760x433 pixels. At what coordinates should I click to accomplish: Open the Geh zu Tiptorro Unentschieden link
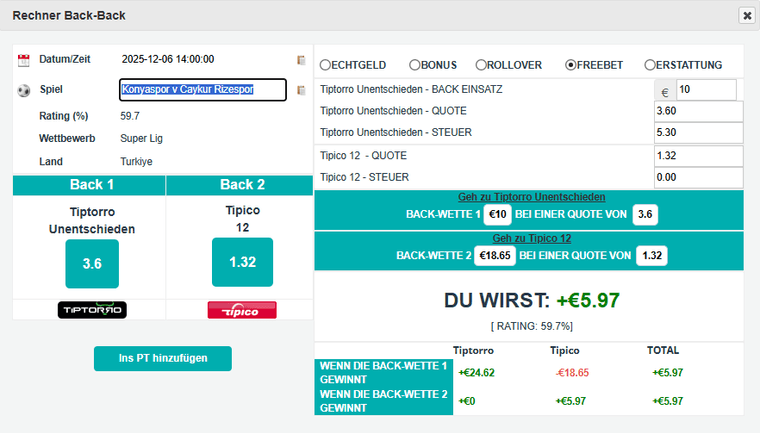coord(529,197)
